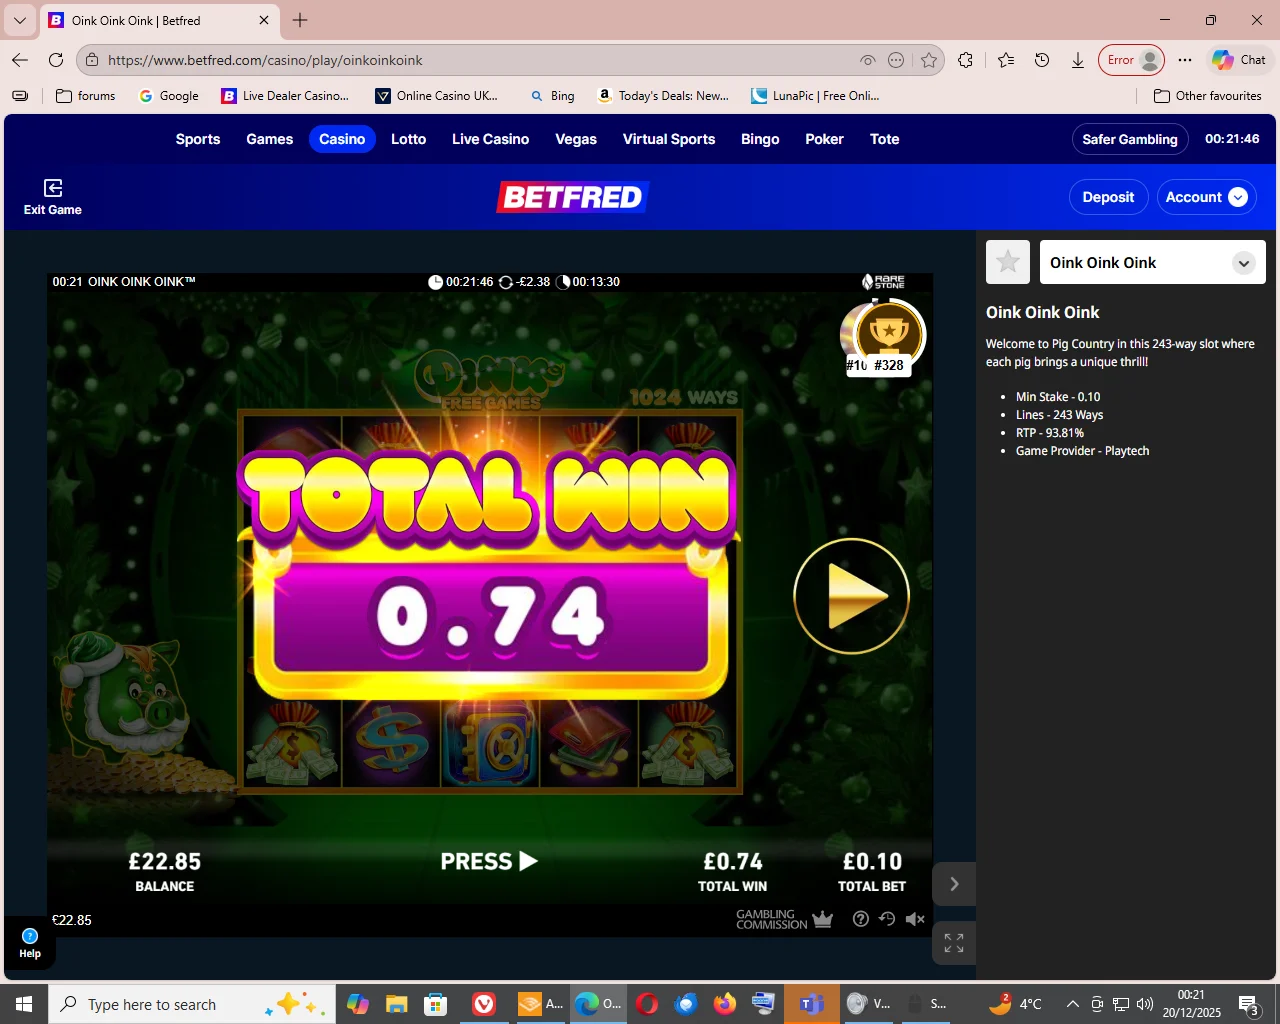This screenshot has height=1024, width=1280.
Task: Open the Bing bookmark
Action: click(553, 96)
